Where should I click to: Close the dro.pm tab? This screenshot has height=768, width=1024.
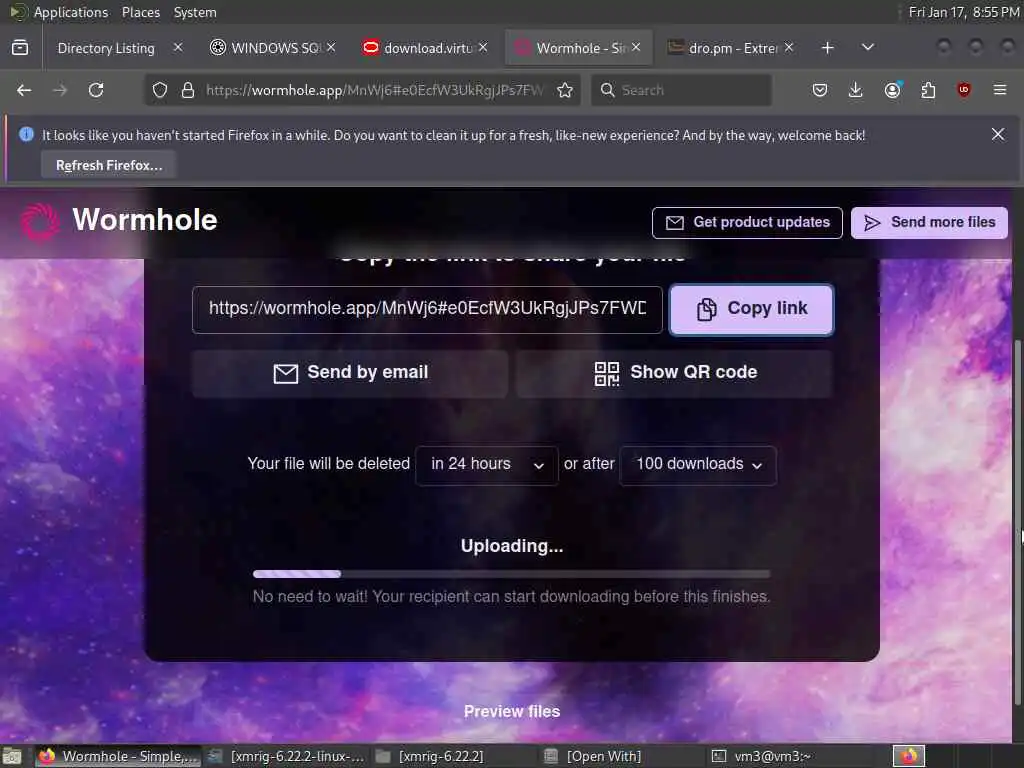pos(789,47)
